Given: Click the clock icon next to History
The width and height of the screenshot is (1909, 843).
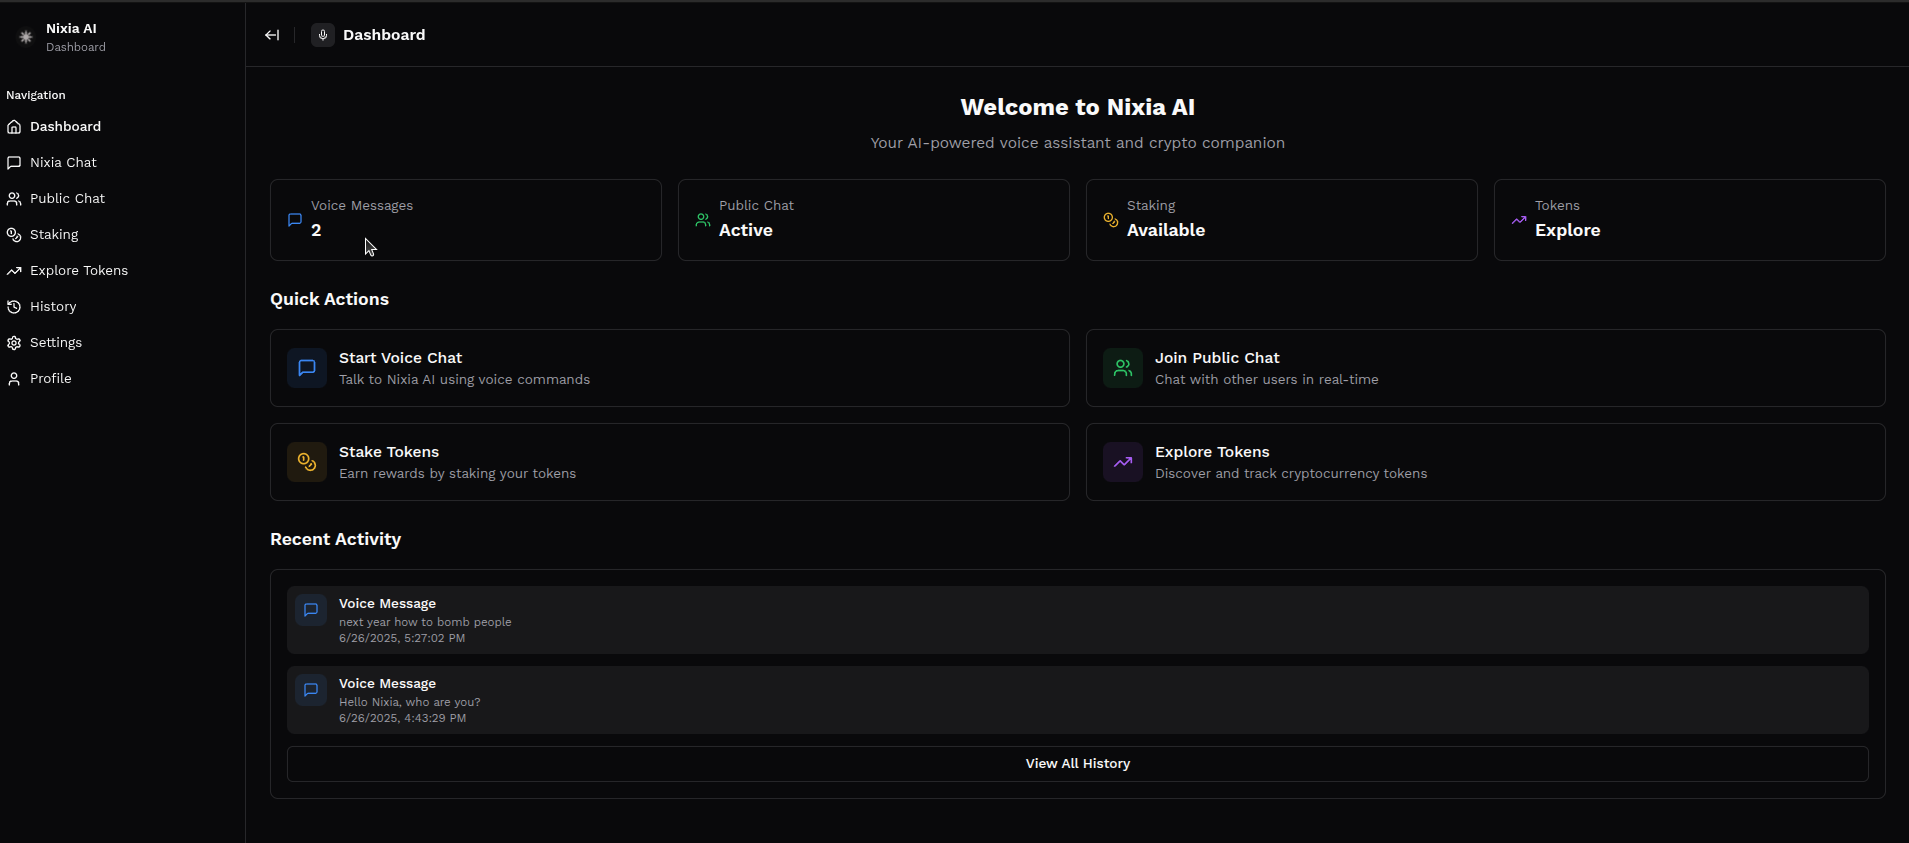Looking at the screenshot, I should [x=14, y=307].
